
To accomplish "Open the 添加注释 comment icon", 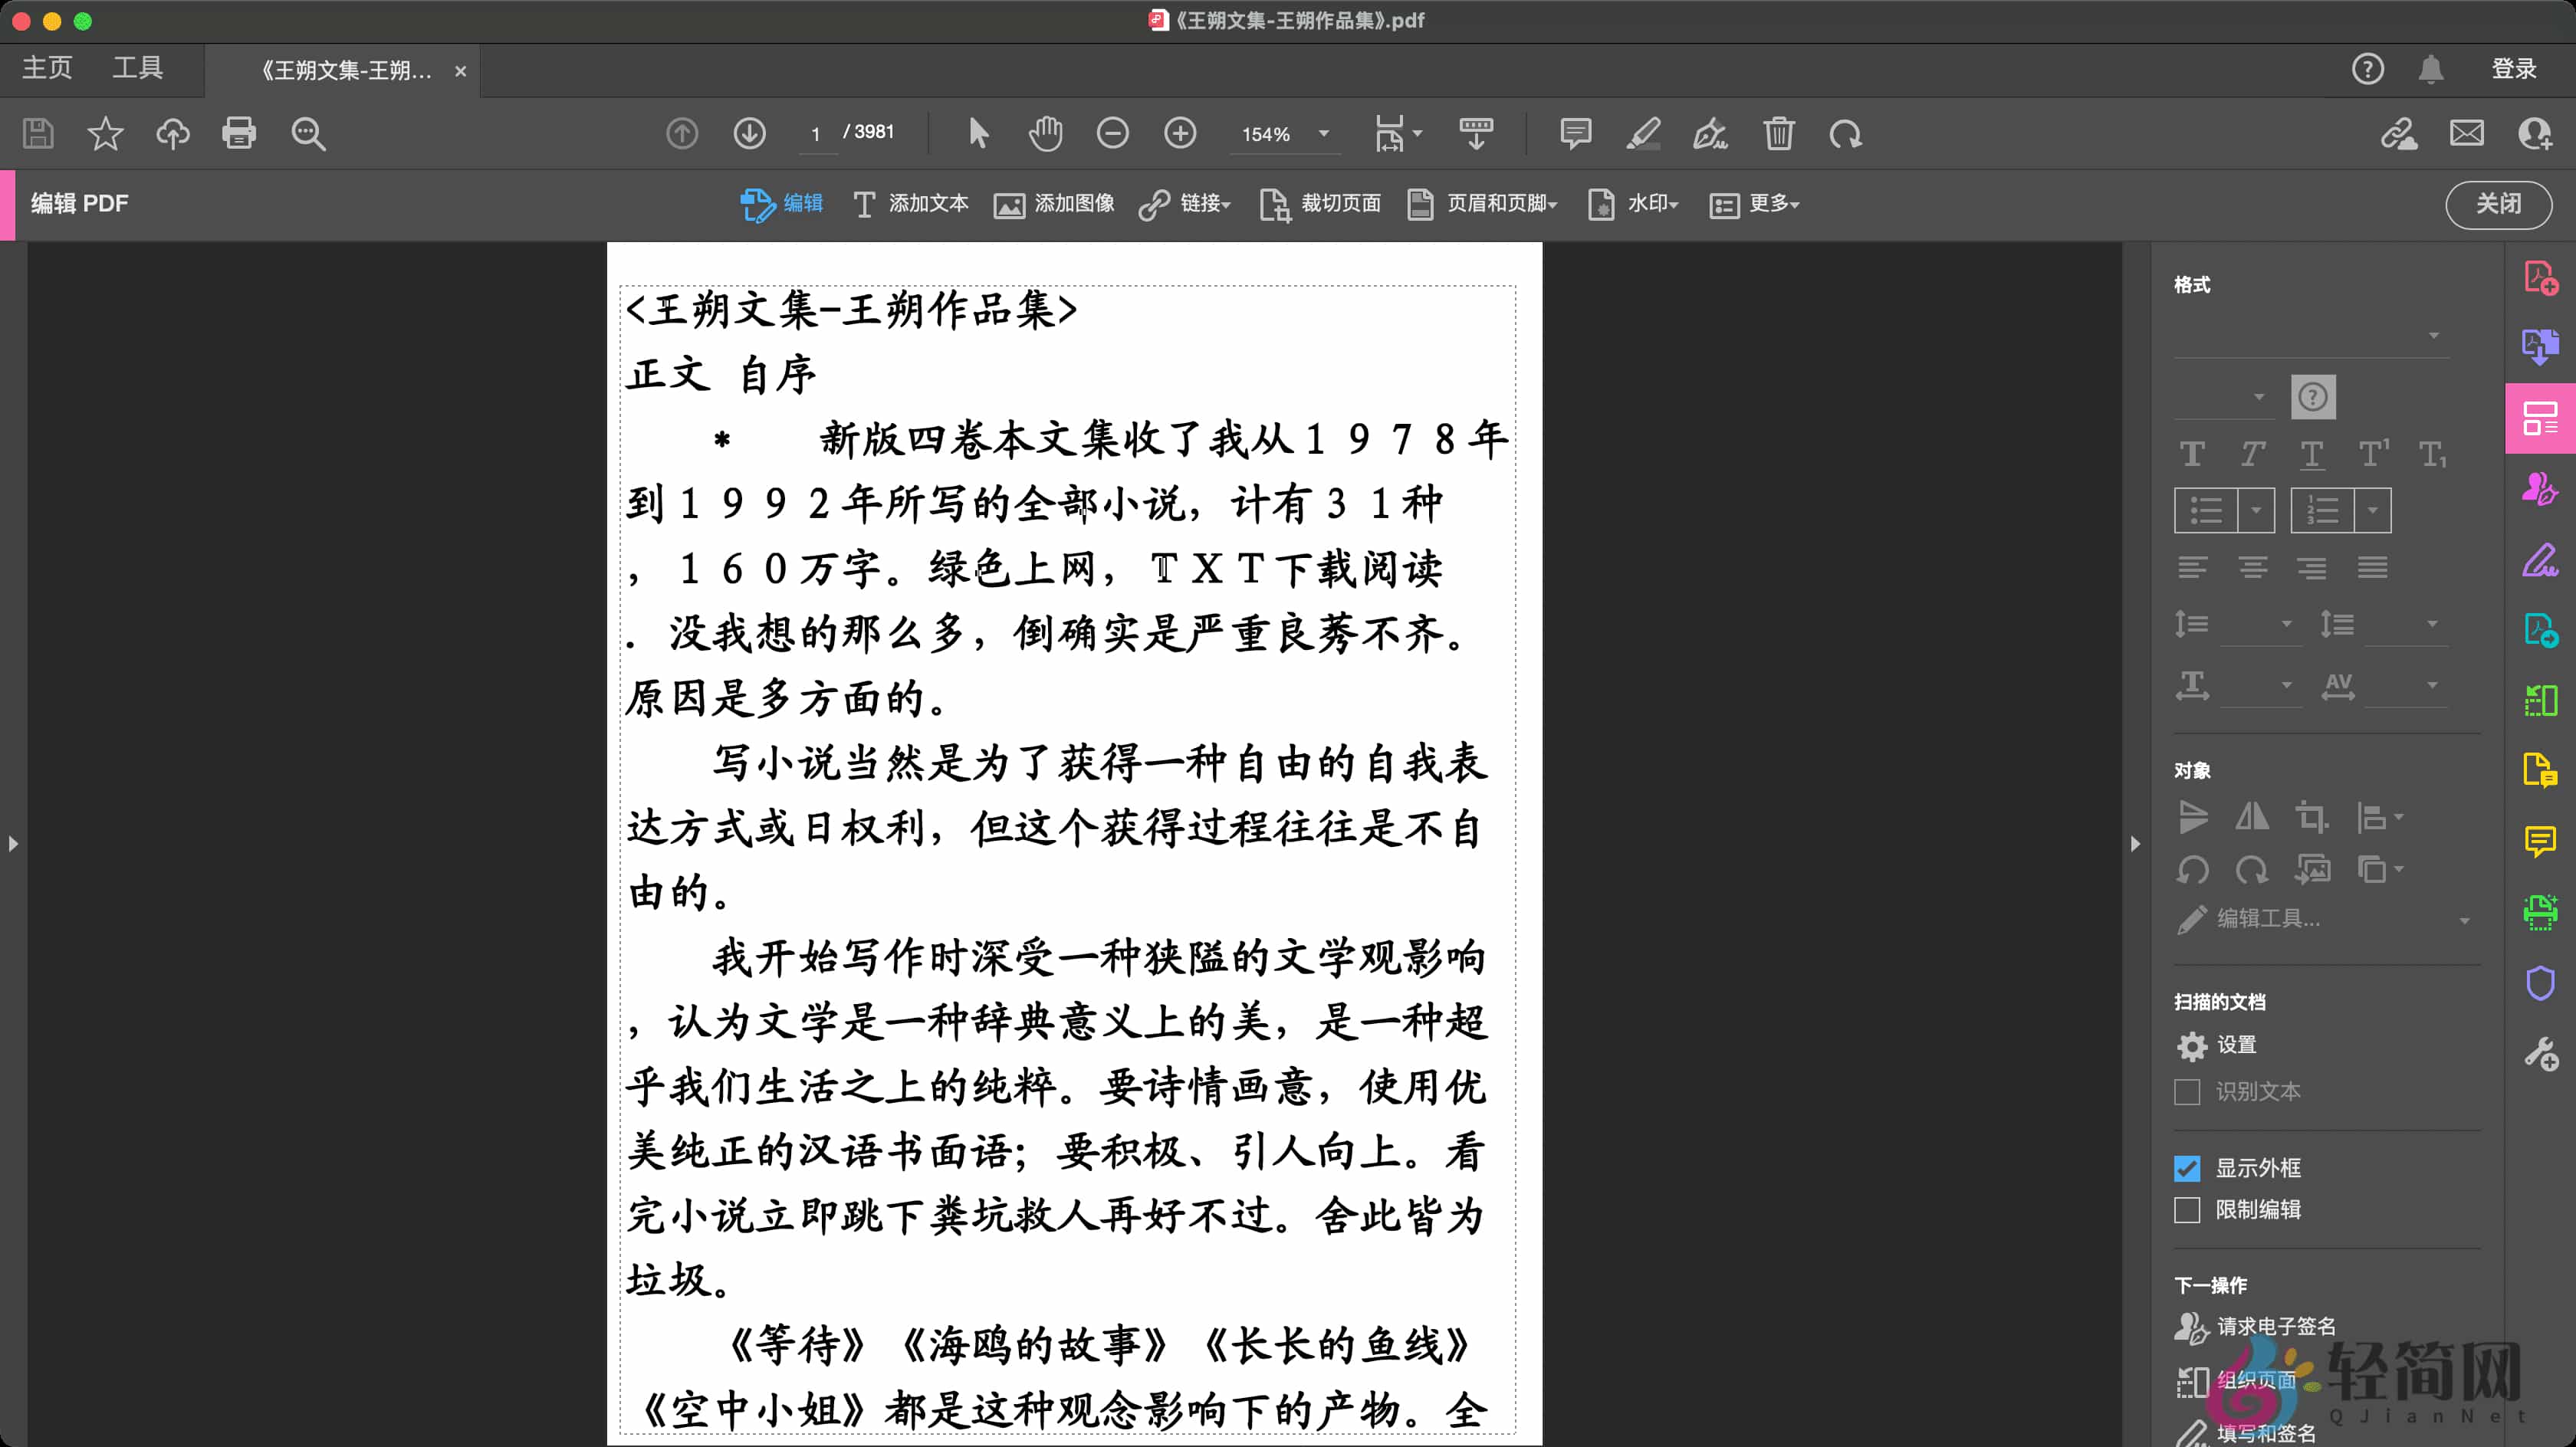I will pos(1575,132).
